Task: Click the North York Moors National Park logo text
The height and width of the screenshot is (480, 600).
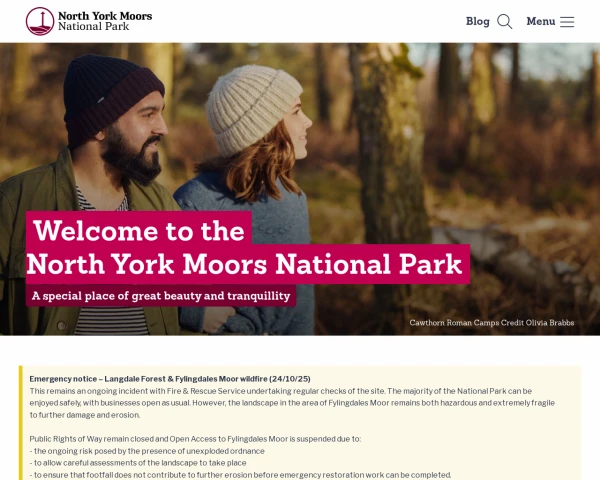Action: tap(105, 21)
